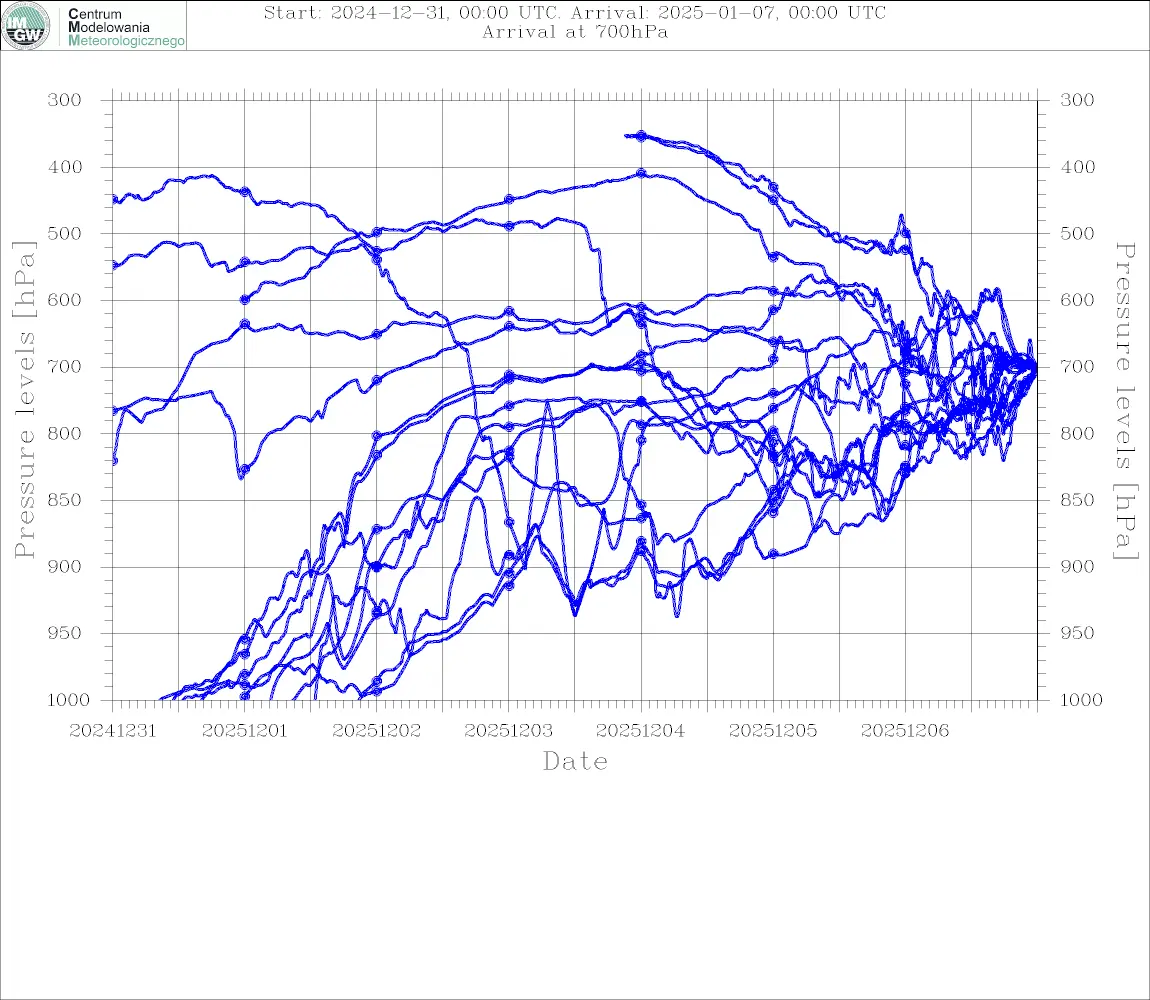Click the left axis label 700
Image resolution: width=1150 pixels, height=1000 pixels.
(x=65, y=367)
